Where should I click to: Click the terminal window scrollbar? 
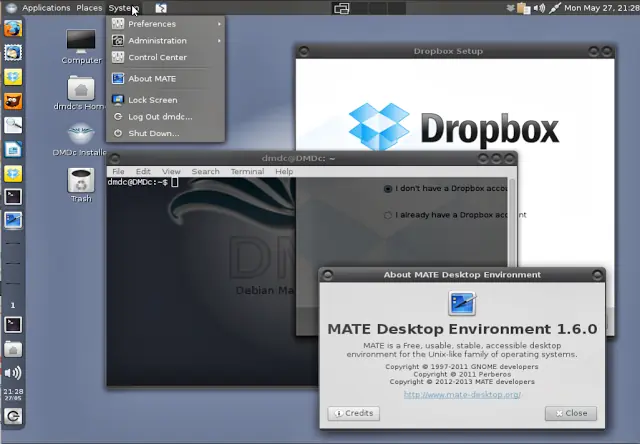512,222
